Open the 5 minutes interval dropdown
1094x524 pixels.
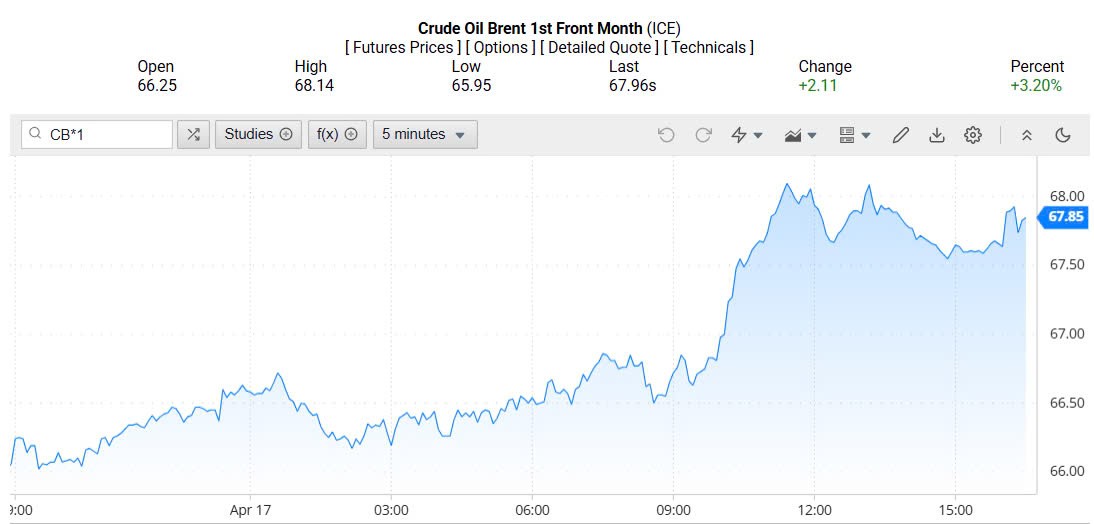point(425,134)
